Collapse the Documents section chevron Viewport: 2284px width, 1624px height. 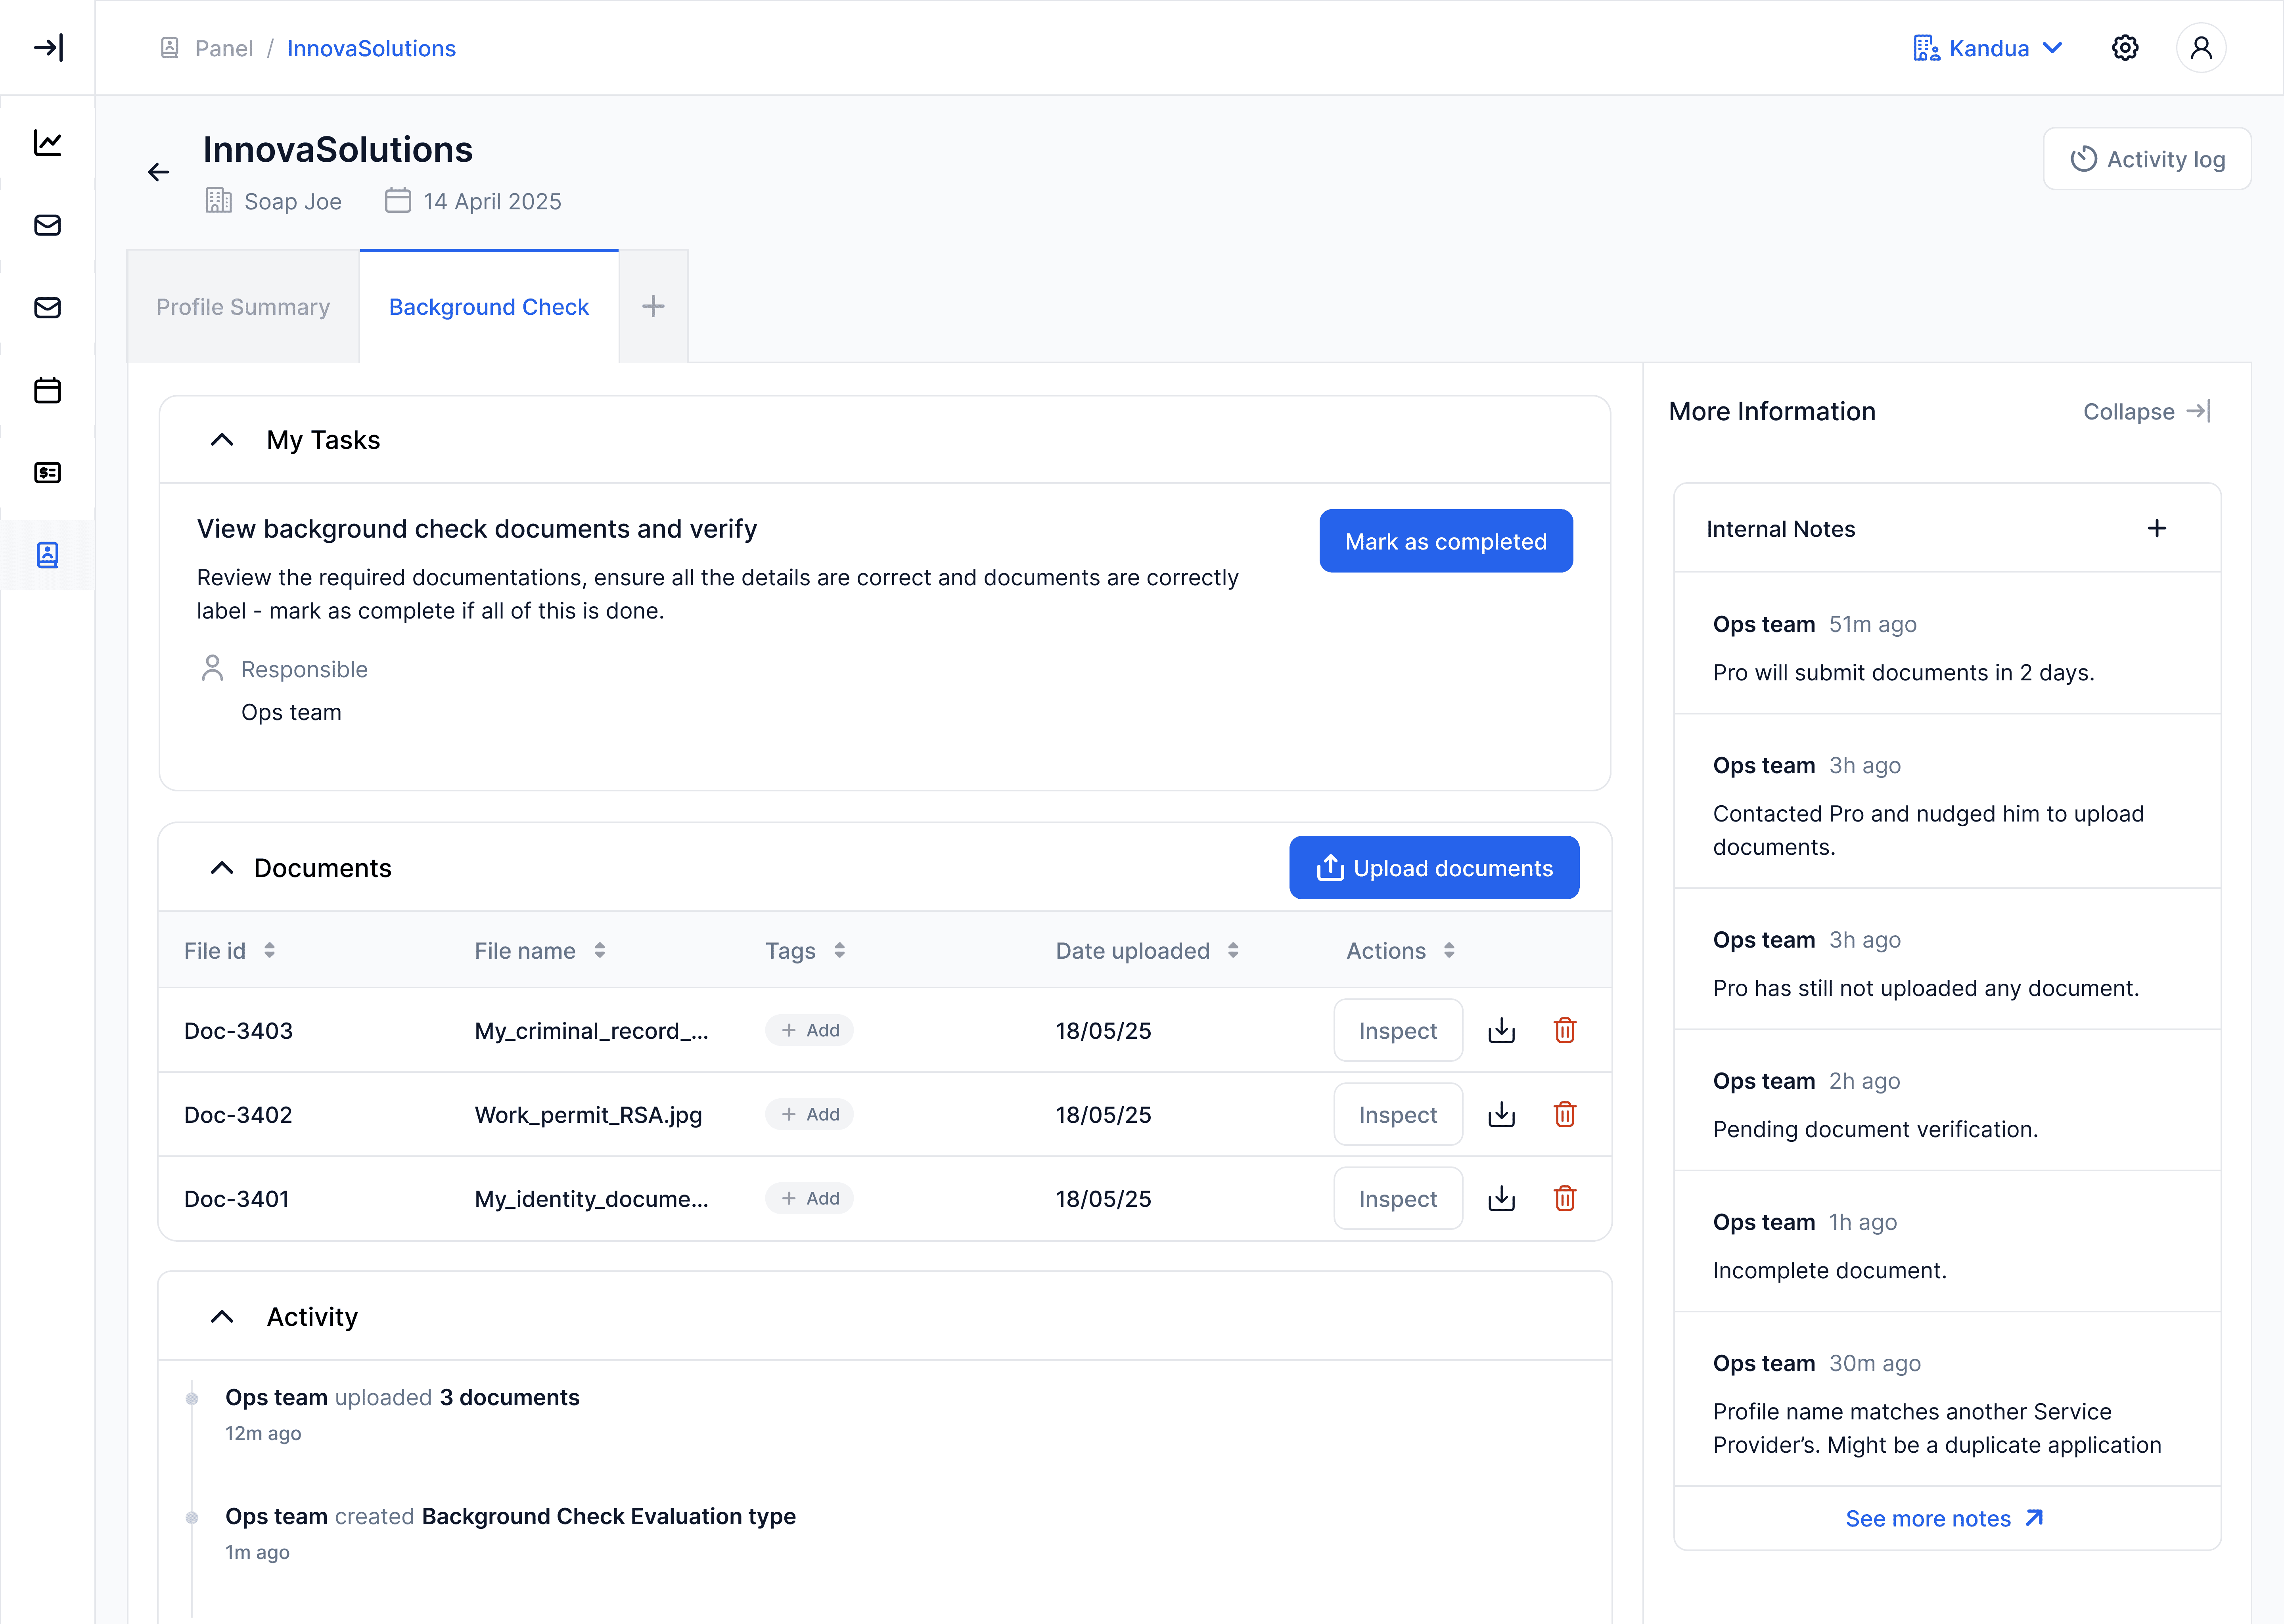coord(222,868)
